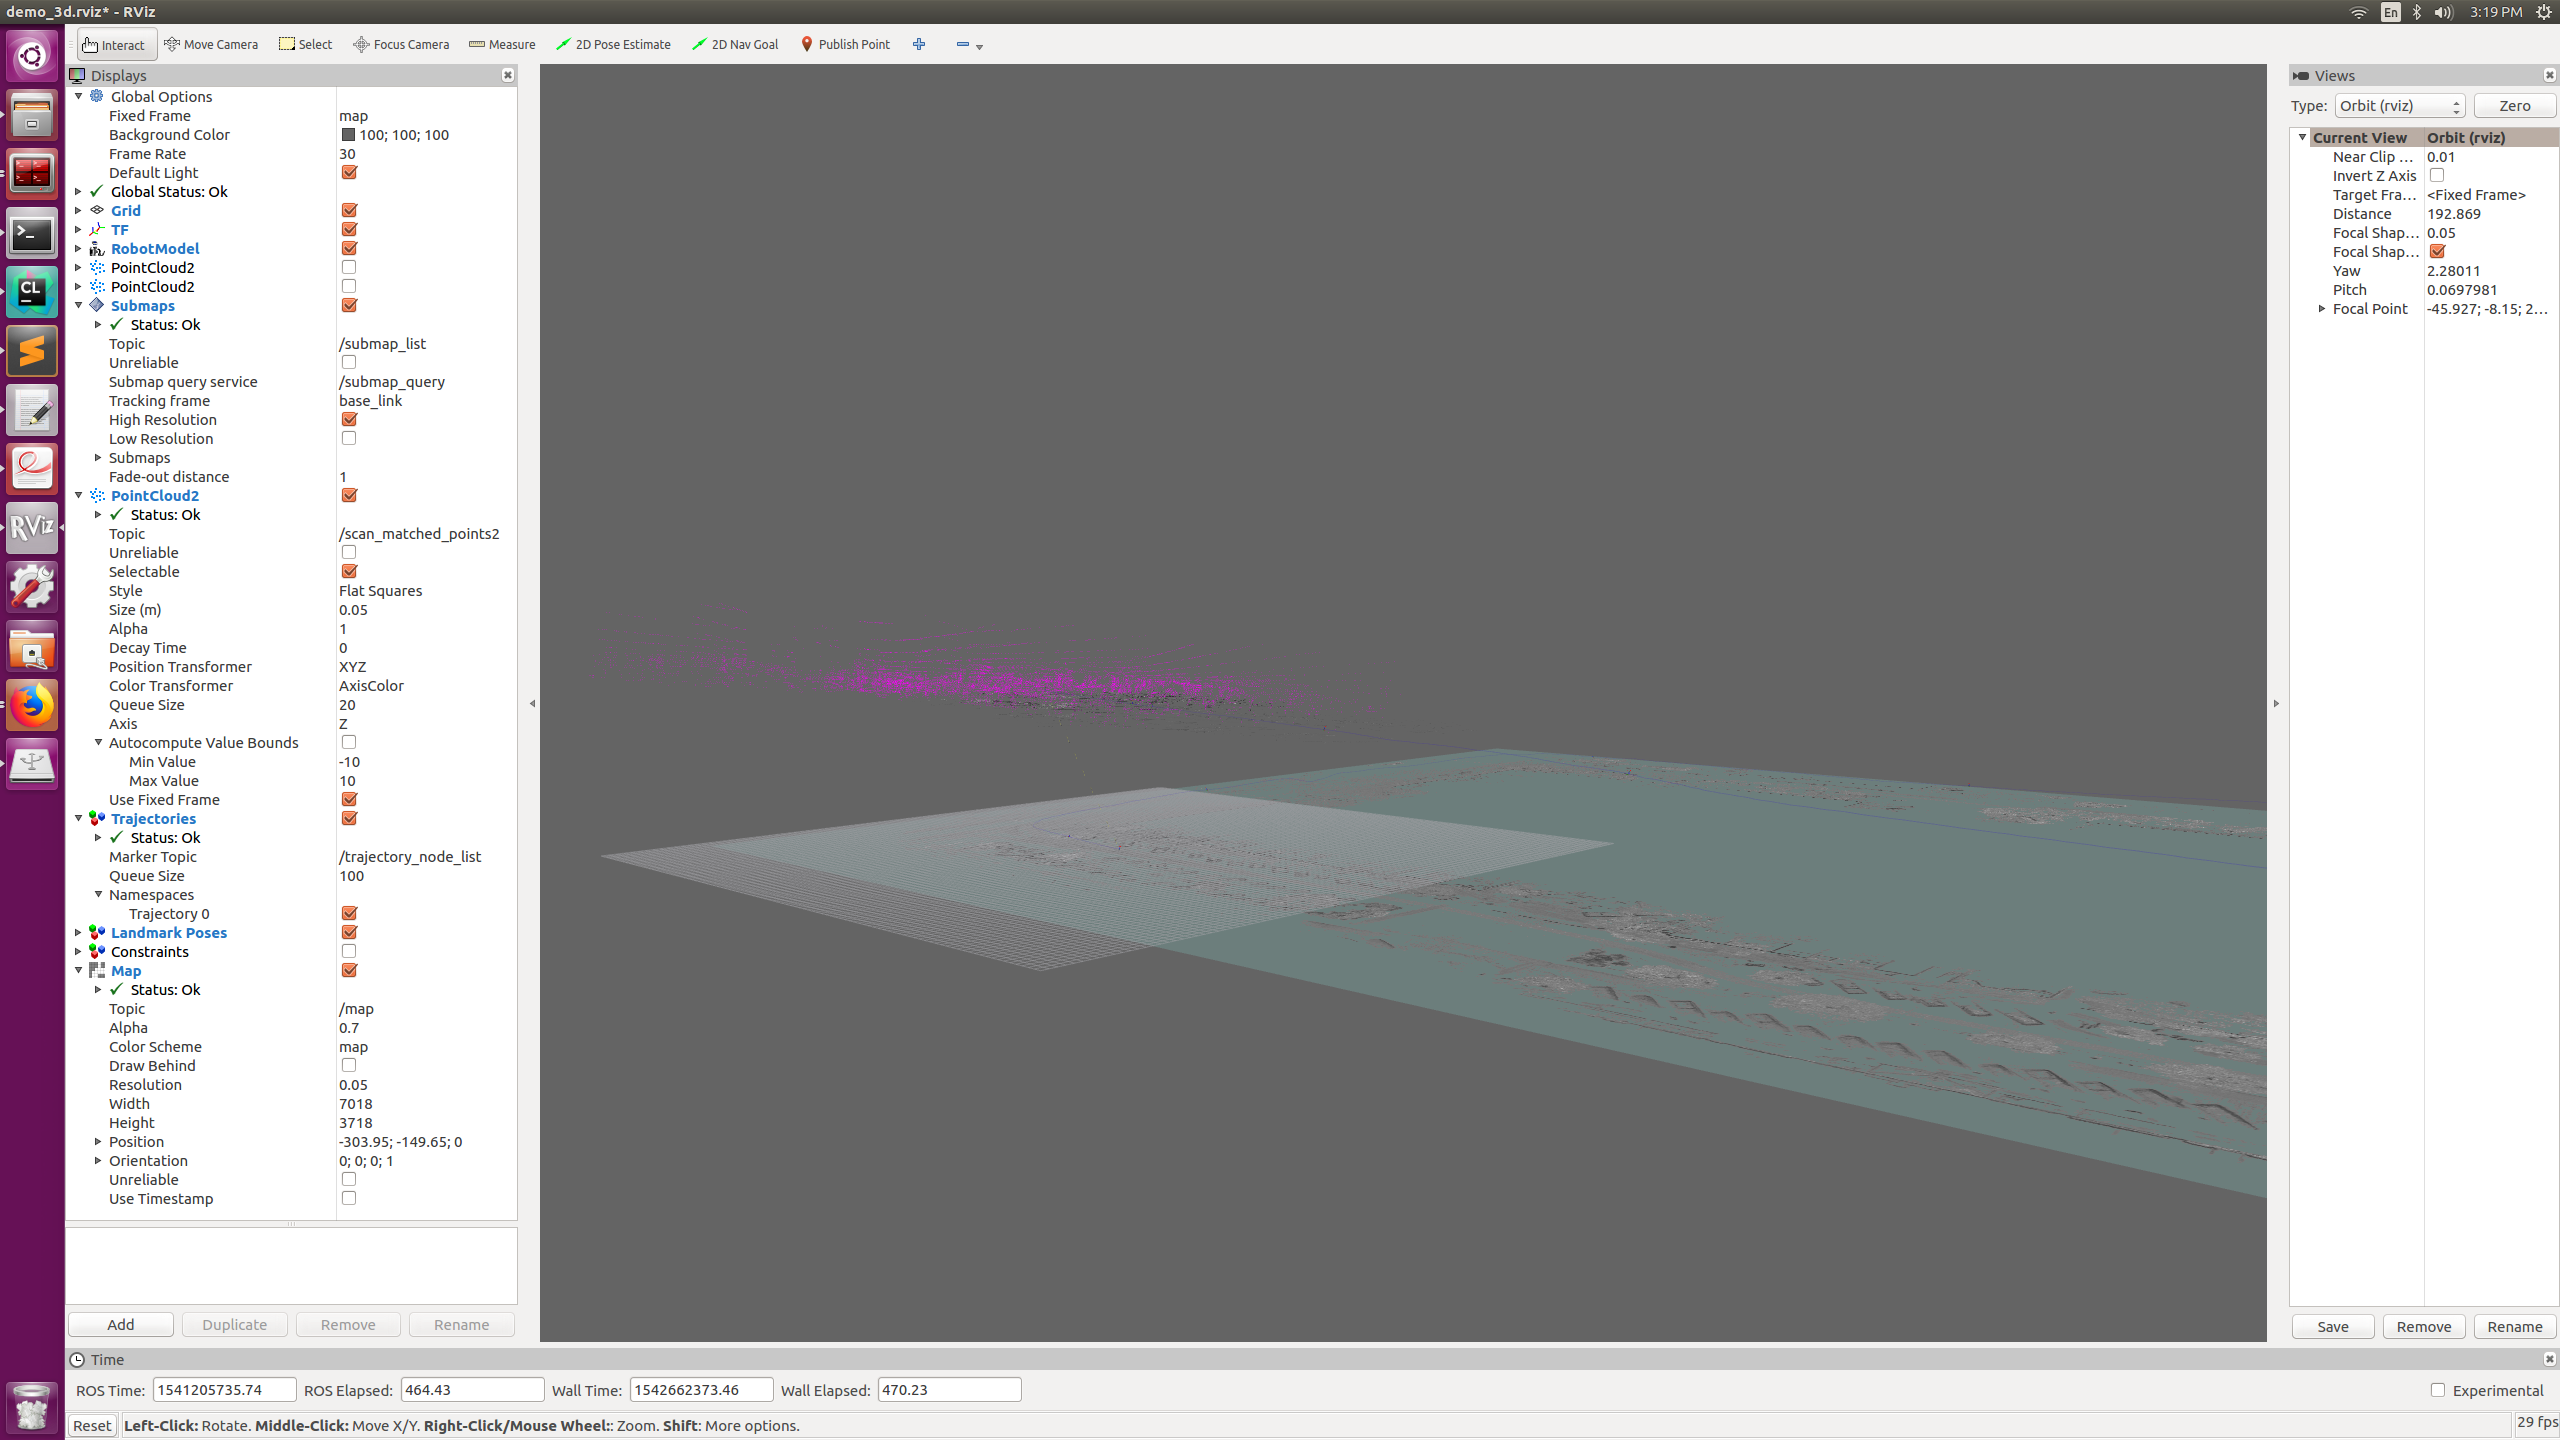Check the Experimental option in the Time panel
This screenshot has width=2560, height=1440.
point(2437,1390)
